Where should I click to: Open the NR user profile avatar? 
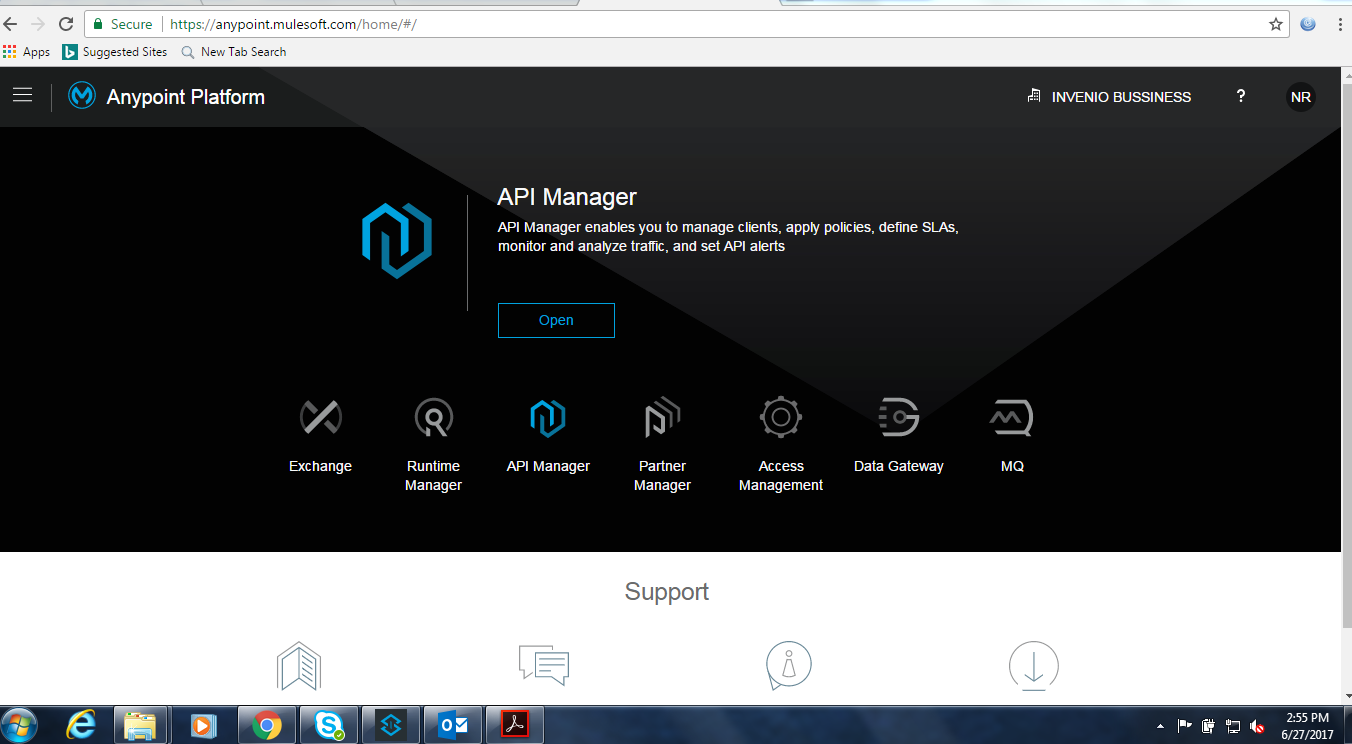click(x=1301, y=97)
